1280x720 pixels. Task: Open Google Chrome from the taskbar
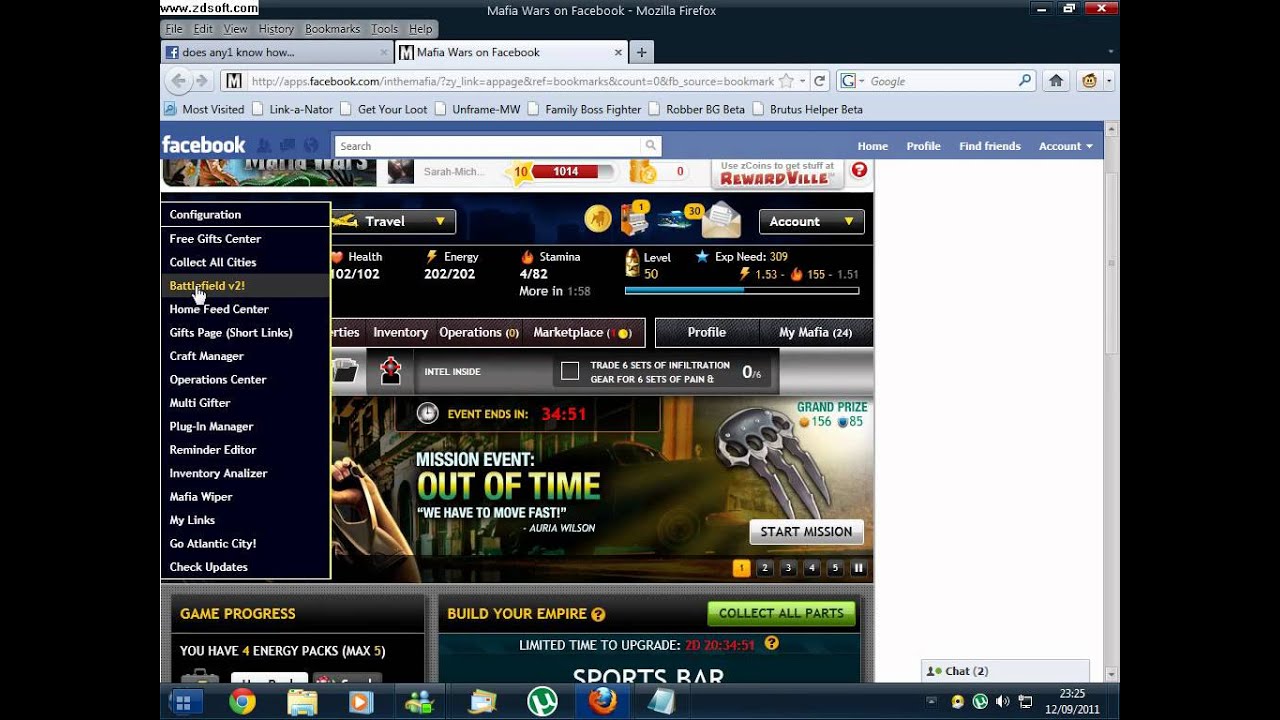point(241,702)
